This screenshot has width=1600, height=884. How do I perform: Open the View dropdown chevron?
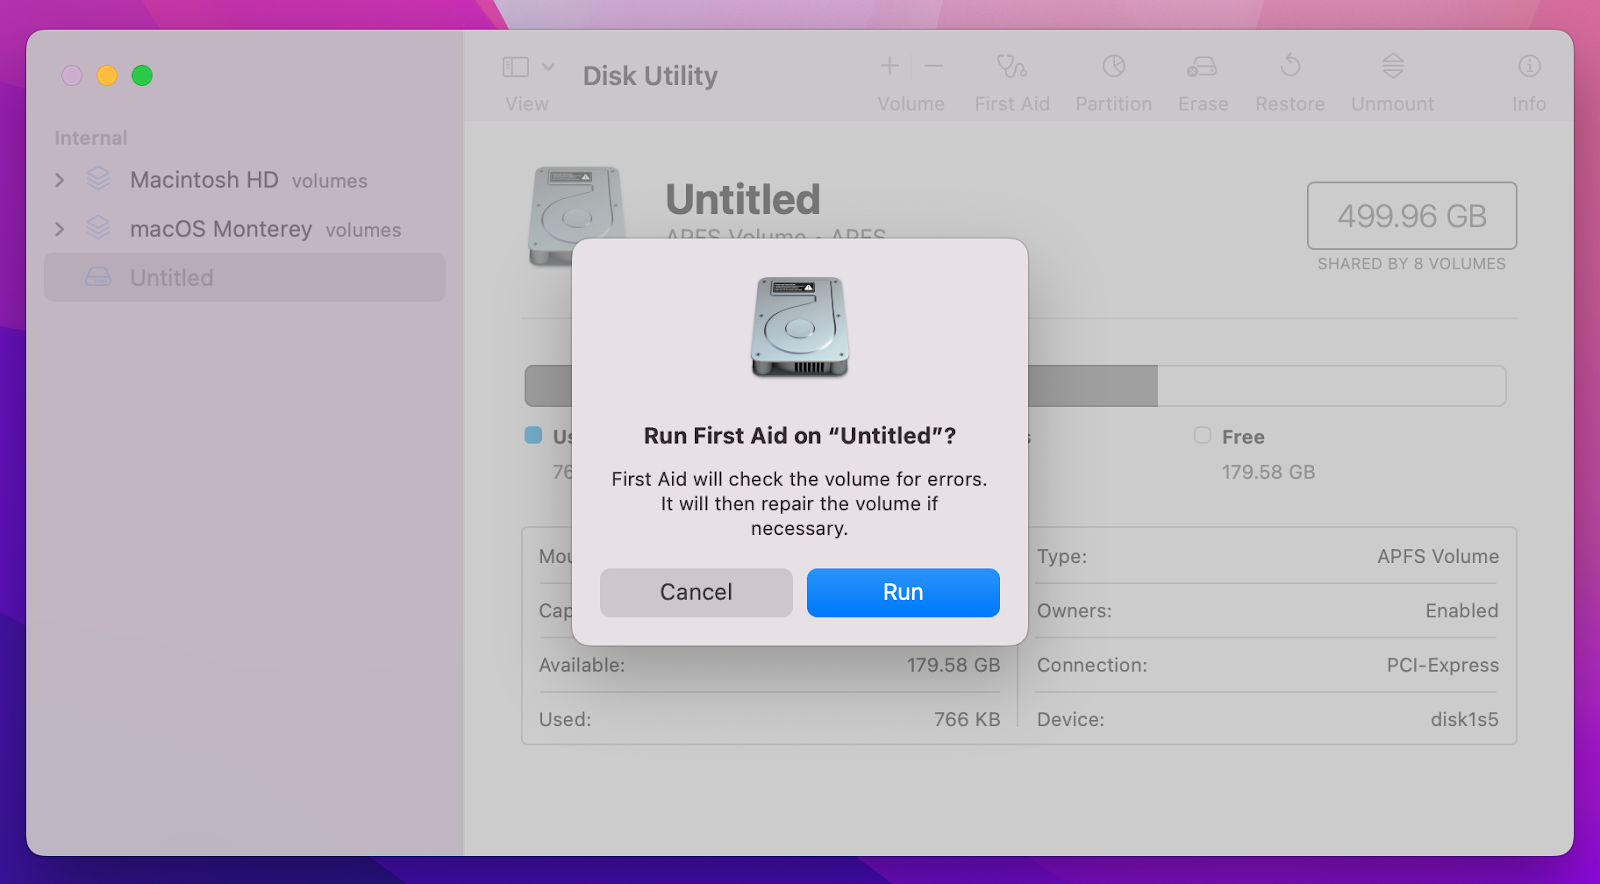548,67
